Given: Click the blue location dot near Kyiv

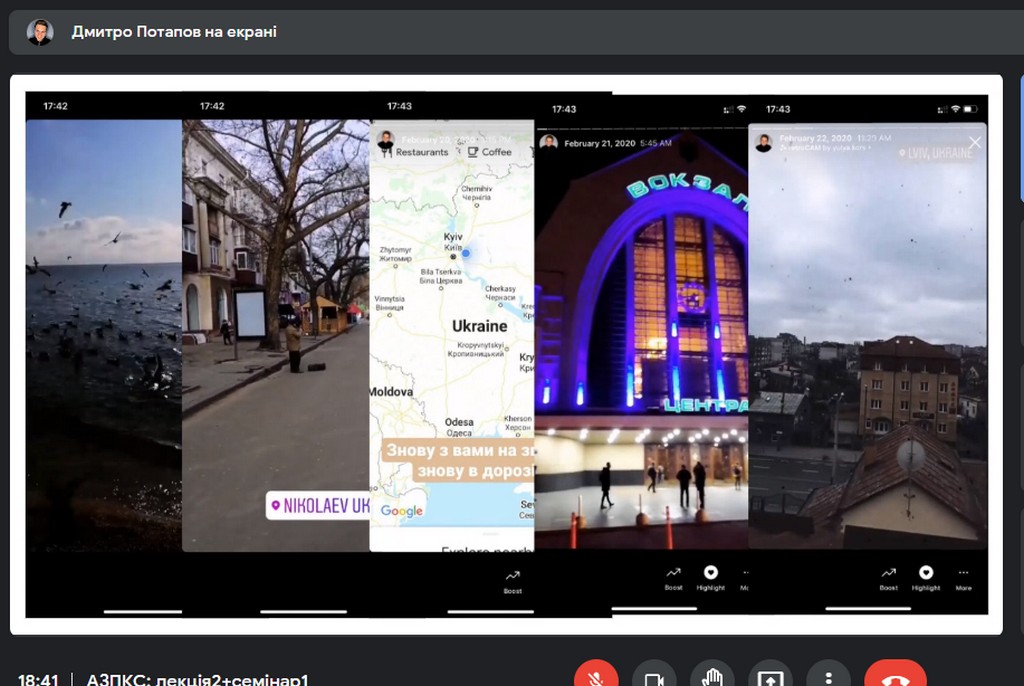Looking at the screenshot, I should pyautogui.click(x=466, y=254).
